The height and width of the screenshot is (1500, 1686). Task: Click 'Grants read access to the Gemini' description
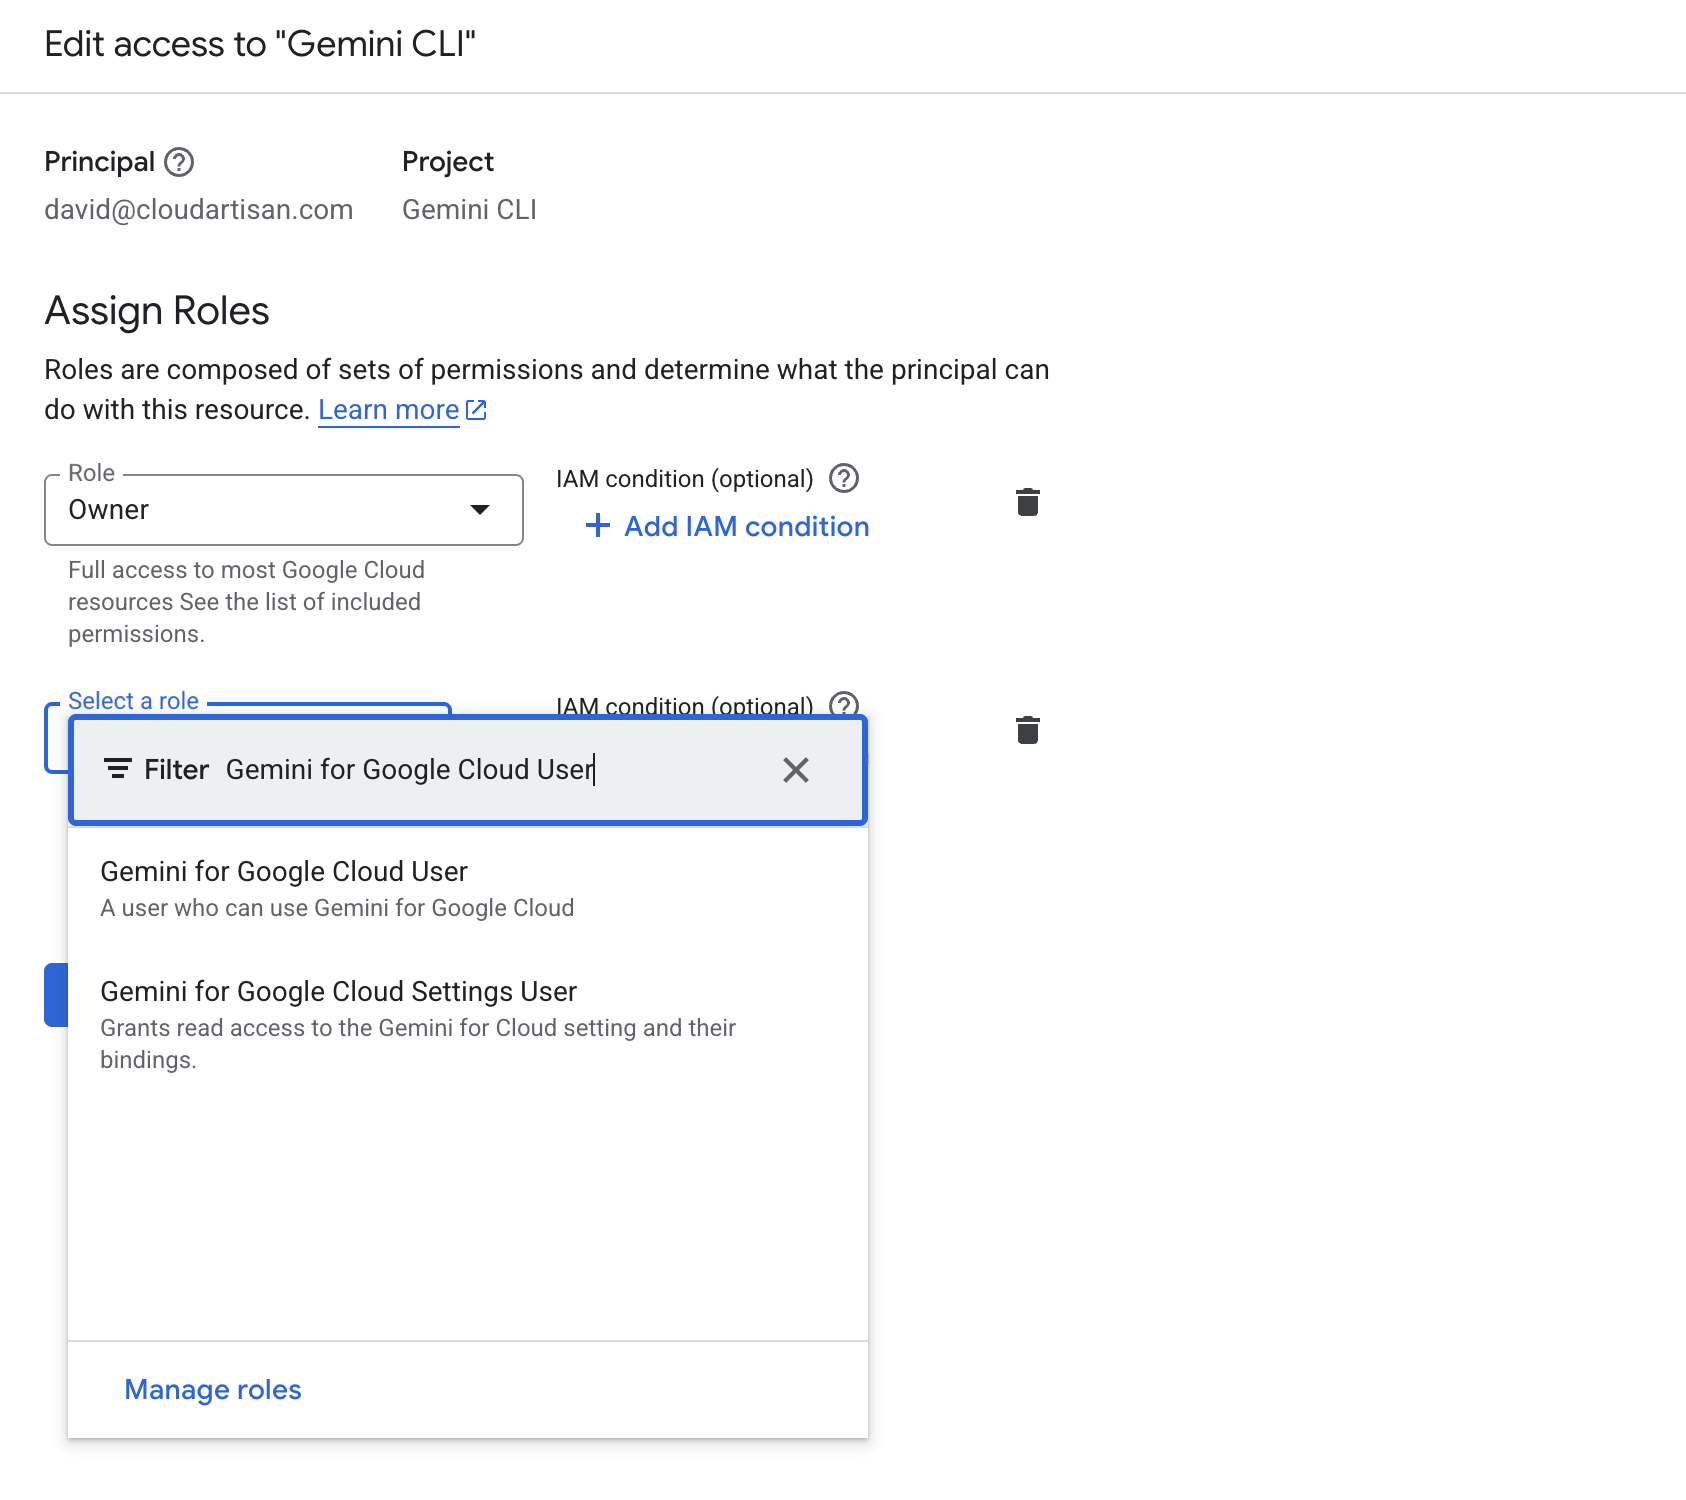point(418,1044)
